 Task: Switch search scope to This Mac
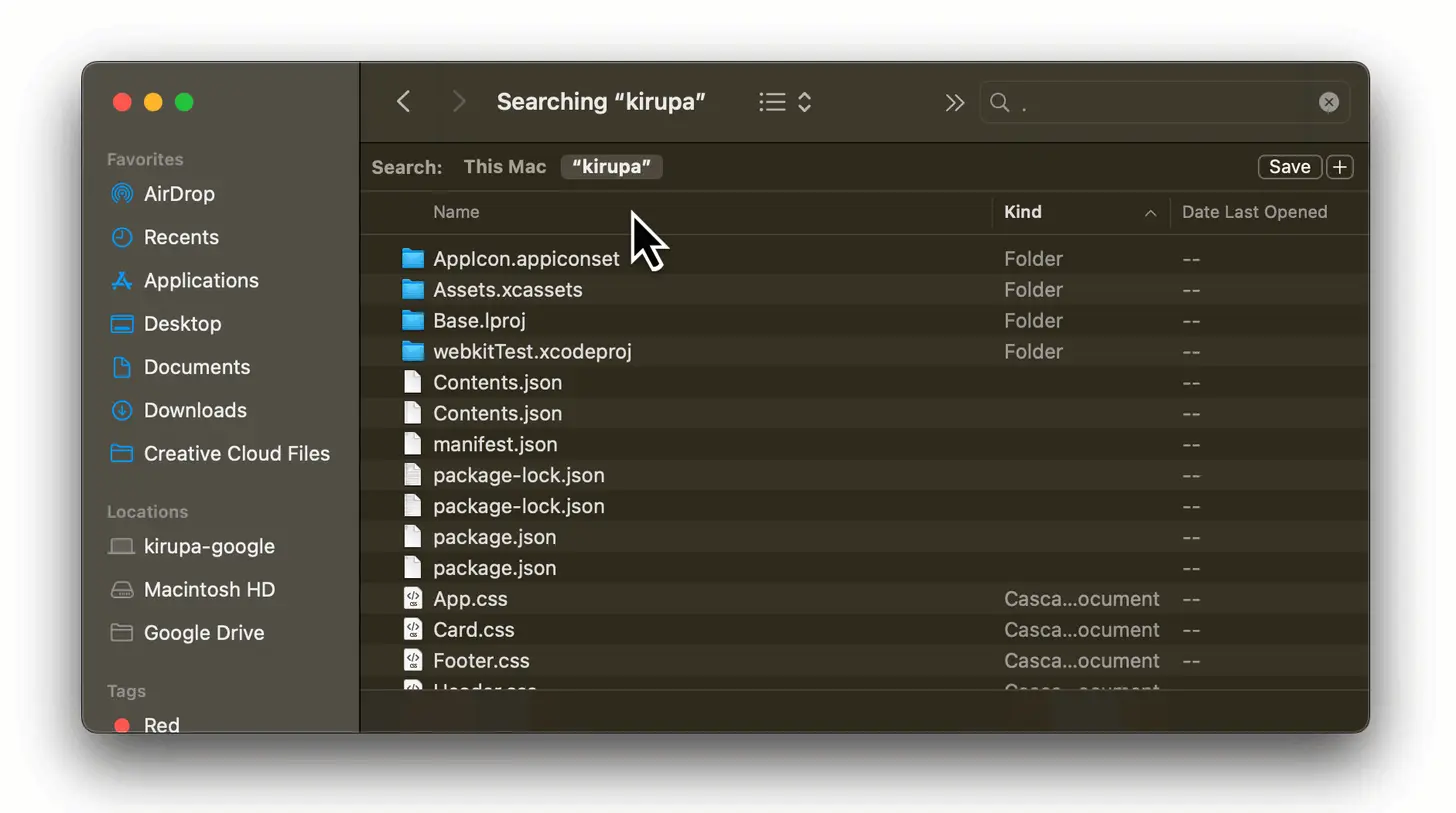[x=505, y=167]
